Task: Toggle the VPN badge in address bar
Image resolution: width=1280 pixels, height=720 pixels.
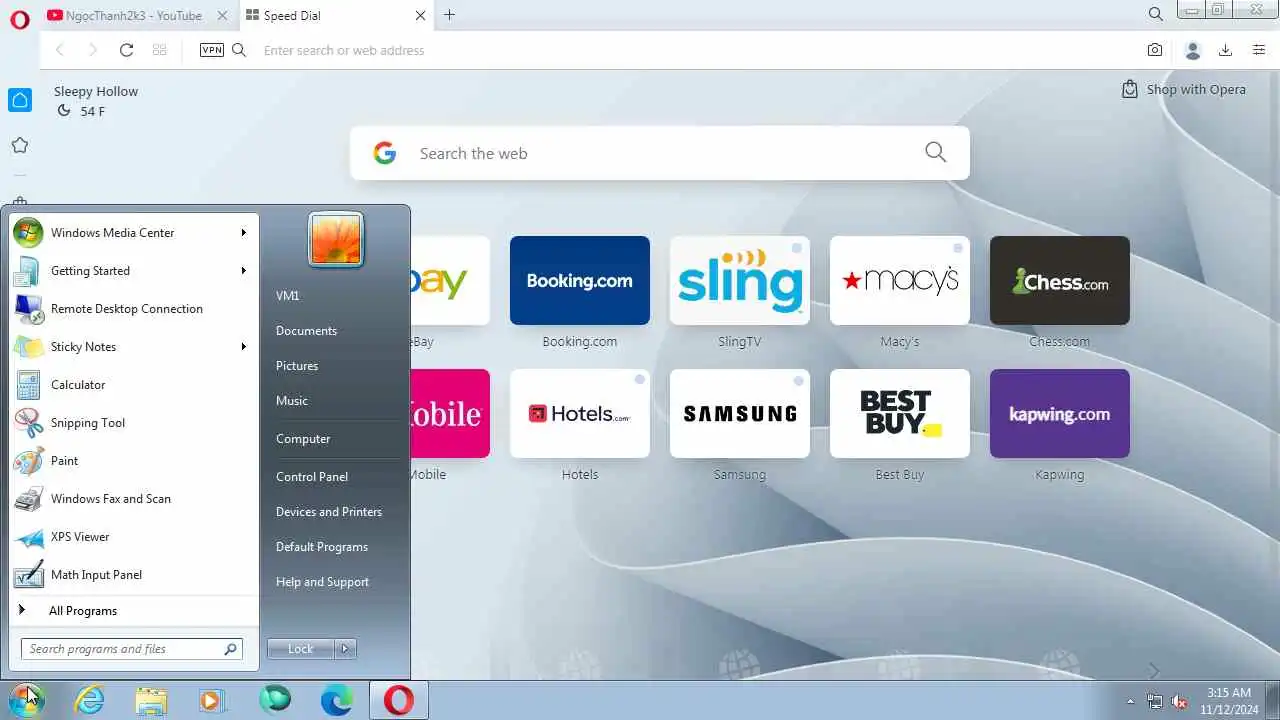Action: click(212, 50)
